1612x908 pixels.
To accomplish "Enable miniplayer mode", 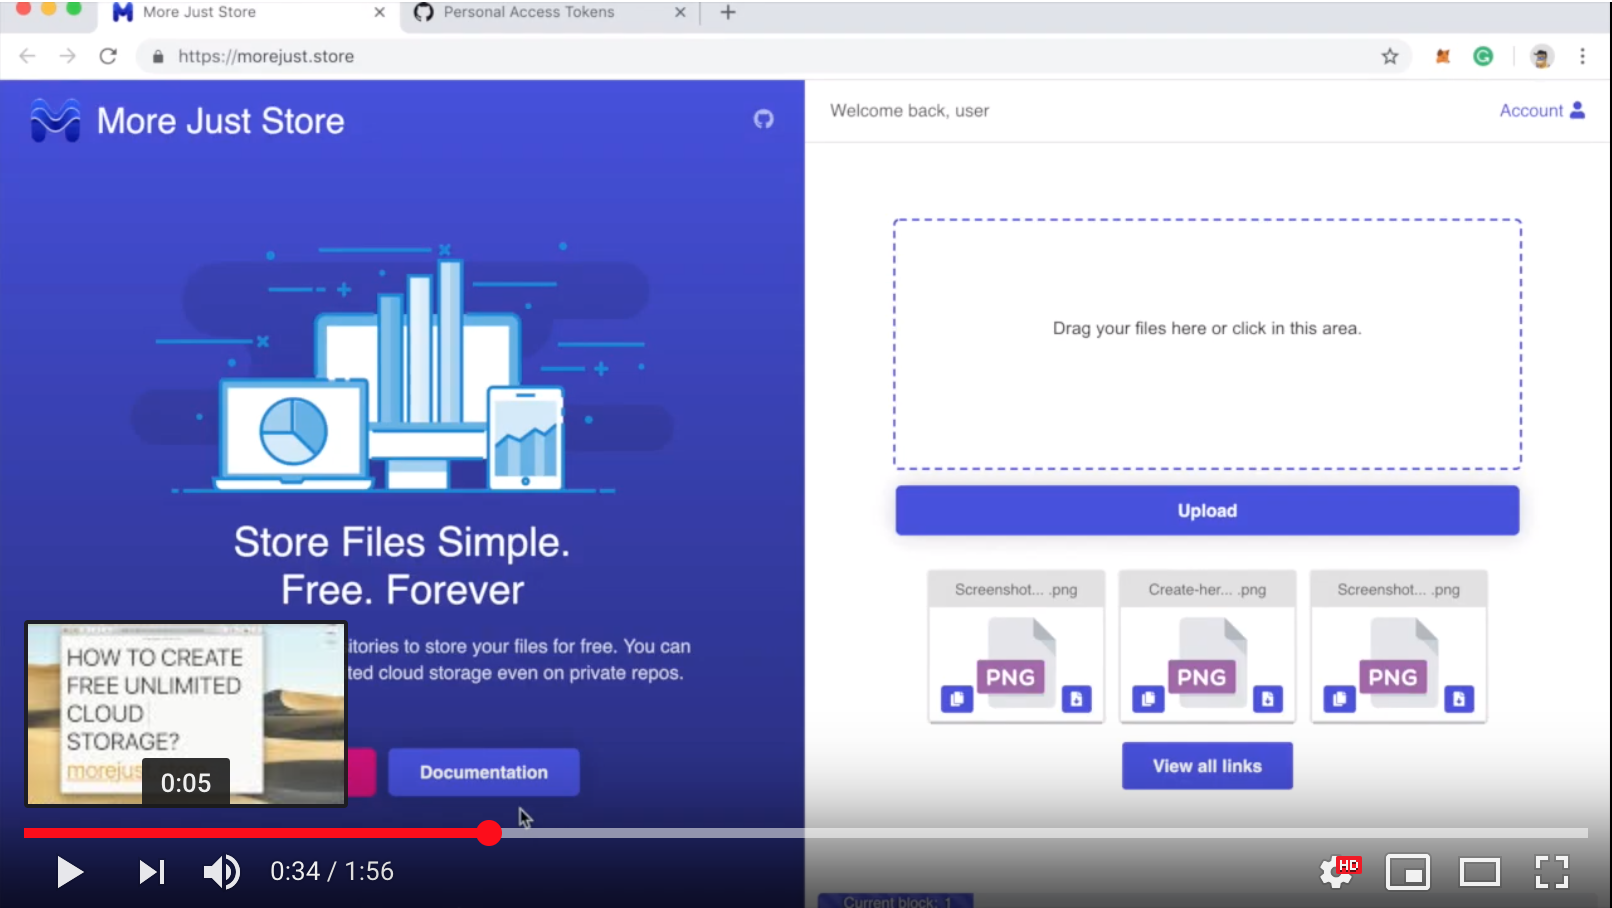I will (x=1408, y=873).
